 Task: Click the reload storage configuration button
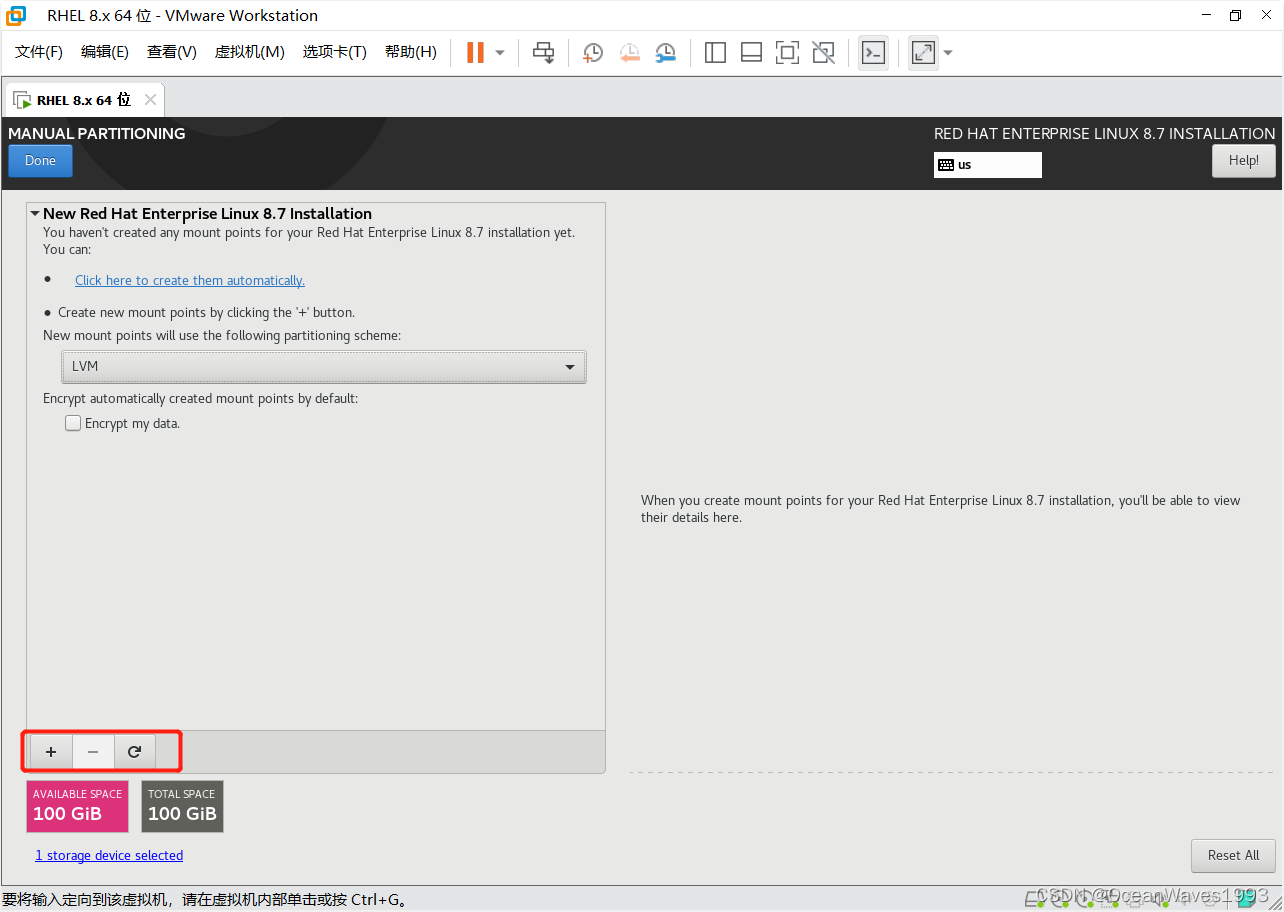coord(135,752)
